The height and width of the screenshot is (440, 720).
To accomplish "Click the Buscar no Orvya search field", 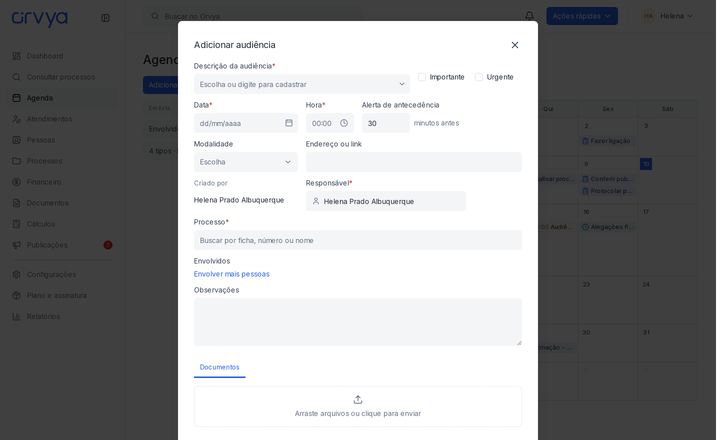I will (x=254, y=16).
